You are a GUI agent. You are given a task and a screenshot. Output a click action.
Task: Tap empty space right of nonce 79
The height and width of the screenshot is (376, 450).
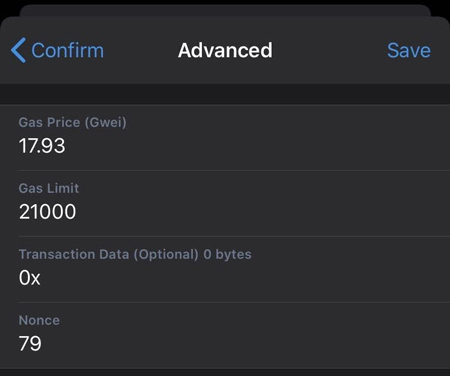tap(247, 344)
